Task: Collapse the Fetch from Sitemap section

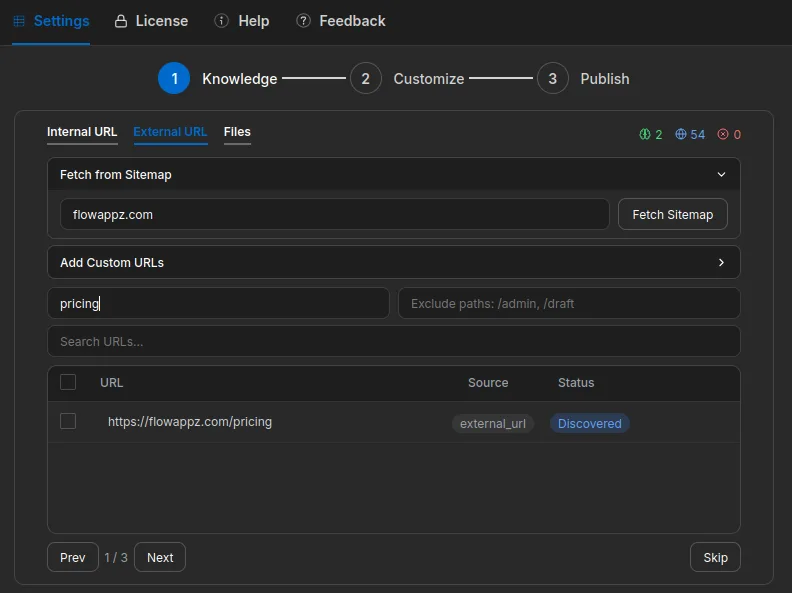Action: (x=394, y=174)
